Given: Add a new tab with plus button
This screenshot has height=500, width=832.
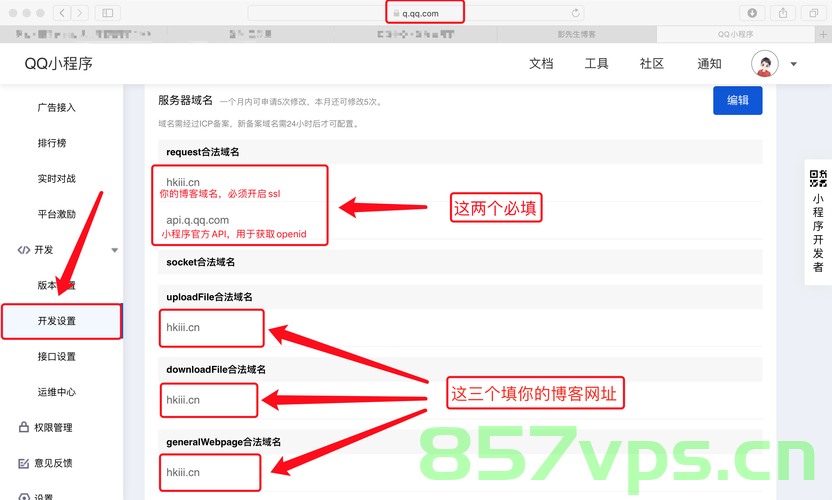Looking at the screenshot, I should pos(823,35).
